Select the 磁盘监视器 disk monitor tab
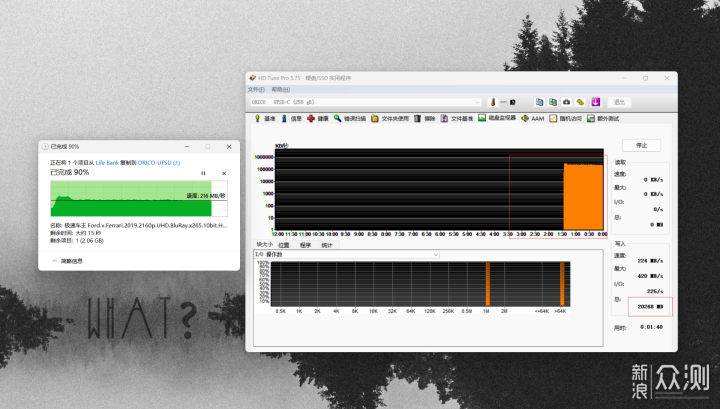 point(497,118)
